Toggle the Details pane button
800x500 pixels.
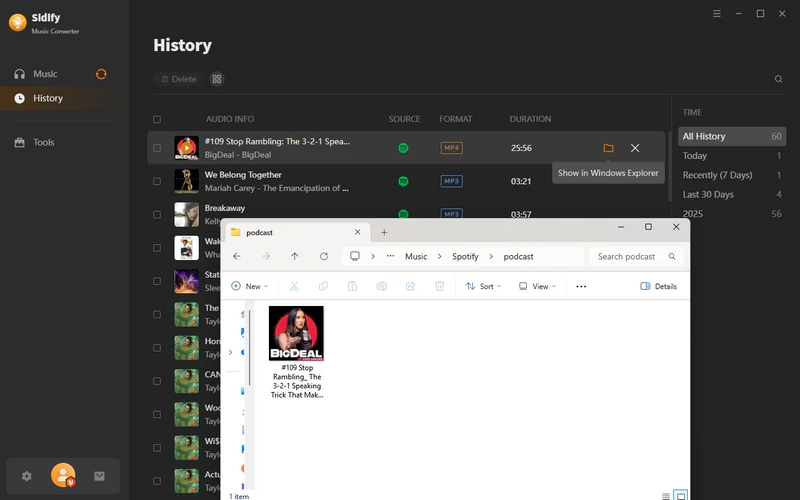(x=658, y=286)
